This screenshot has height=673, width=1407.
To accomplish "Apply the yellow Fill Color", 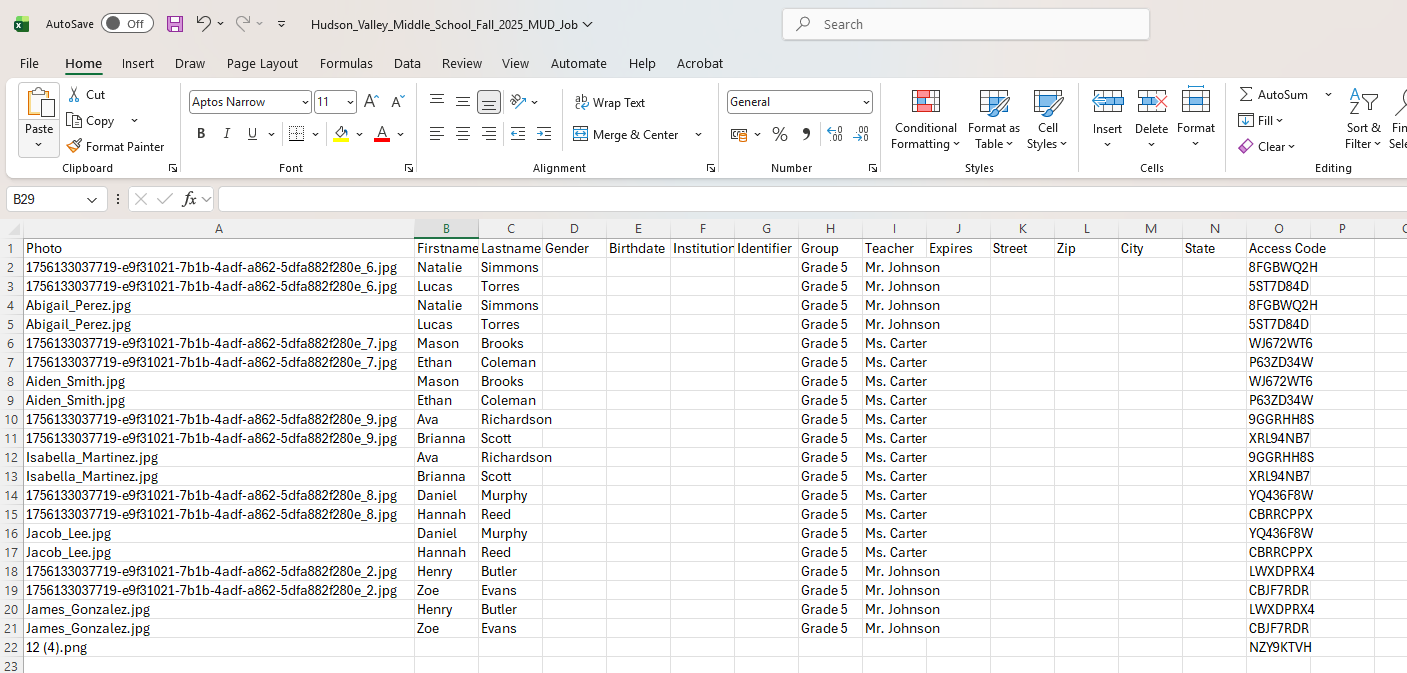I will tap(341, 134).
